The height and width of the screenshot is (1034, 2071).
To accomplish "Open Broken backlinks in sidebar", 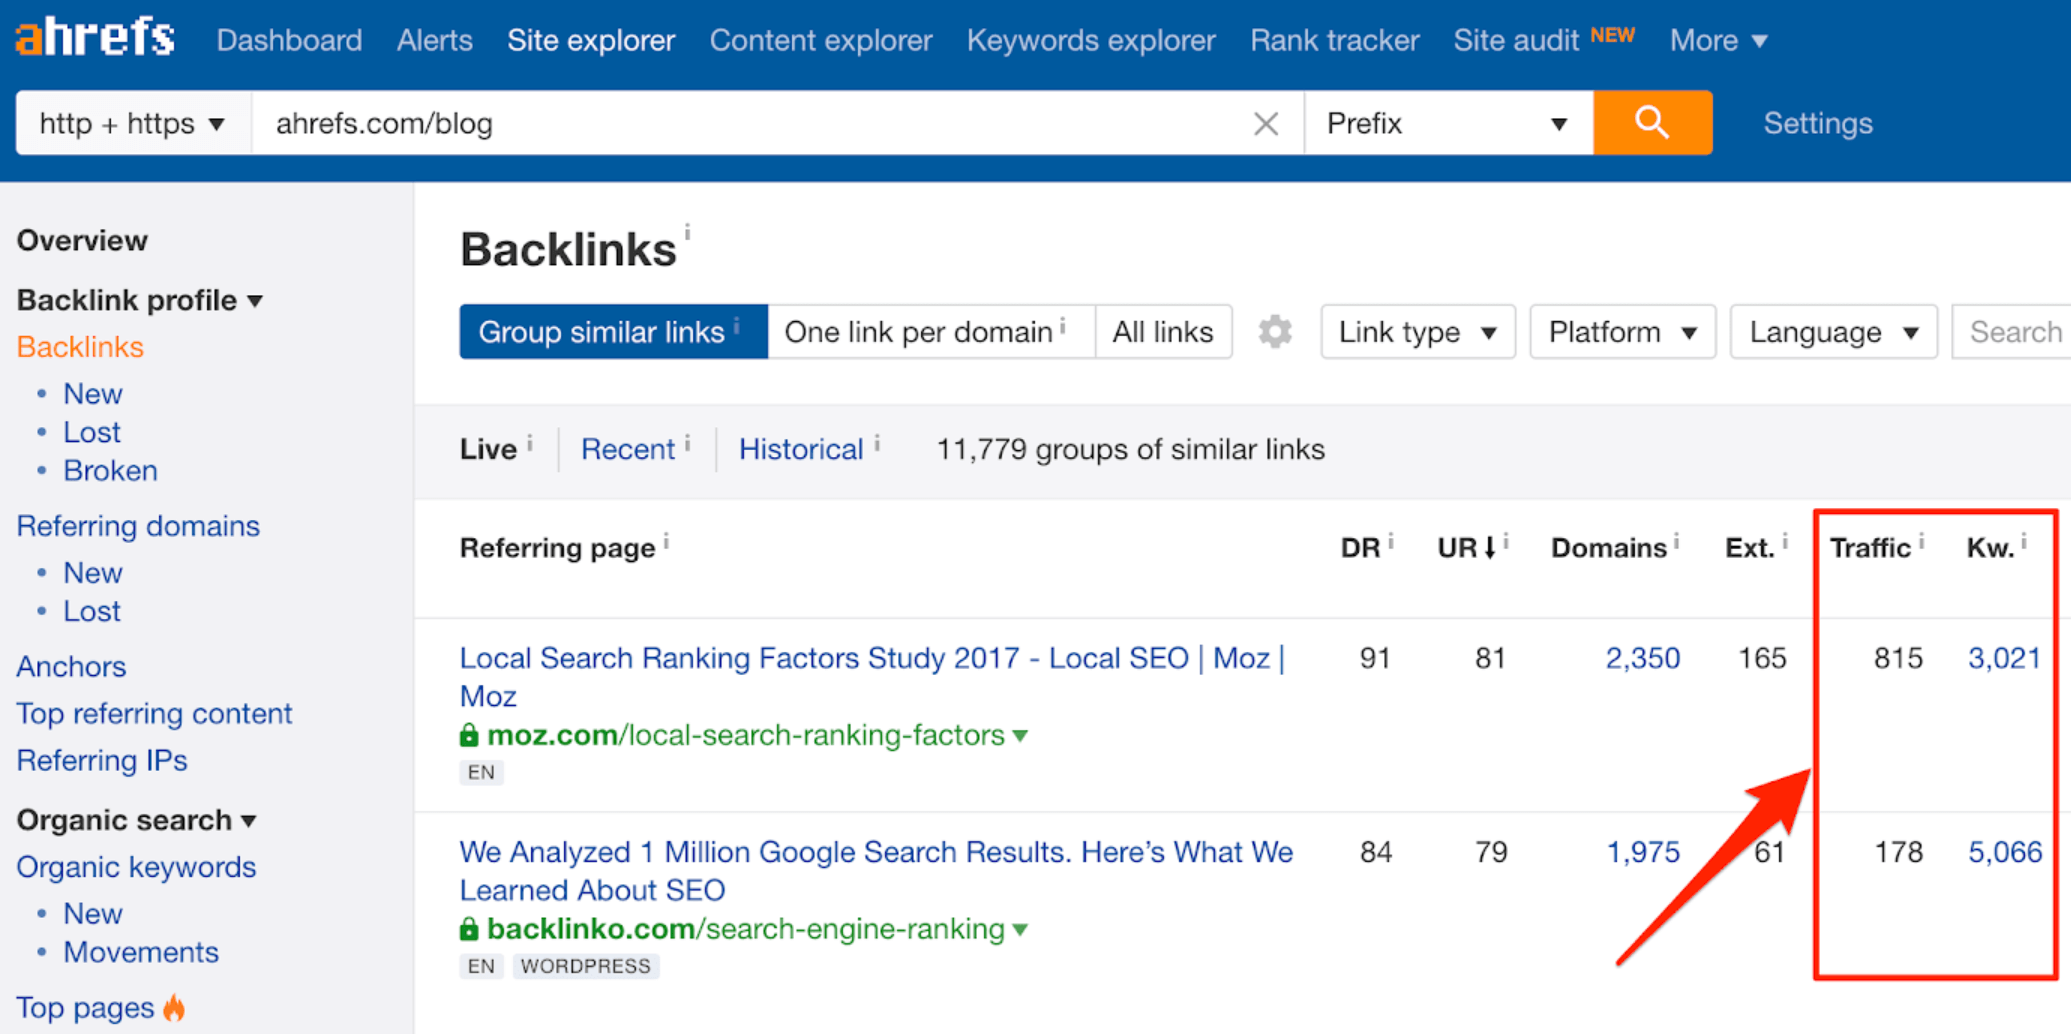I will tap(110, 470).
